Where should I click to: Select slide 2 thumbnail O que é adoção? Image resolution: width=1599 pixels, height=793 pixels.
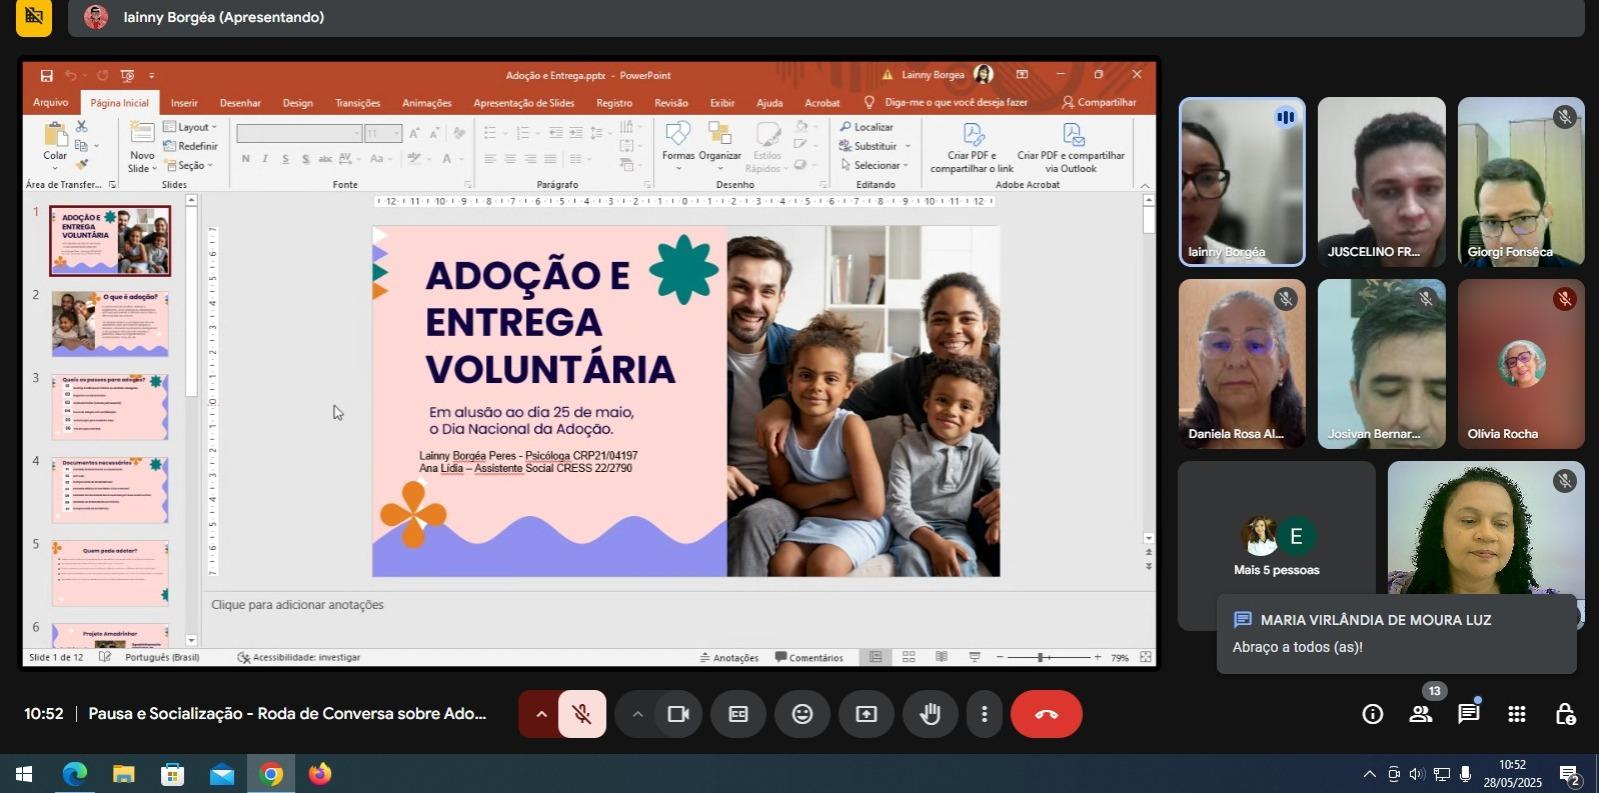click(110, 324)
